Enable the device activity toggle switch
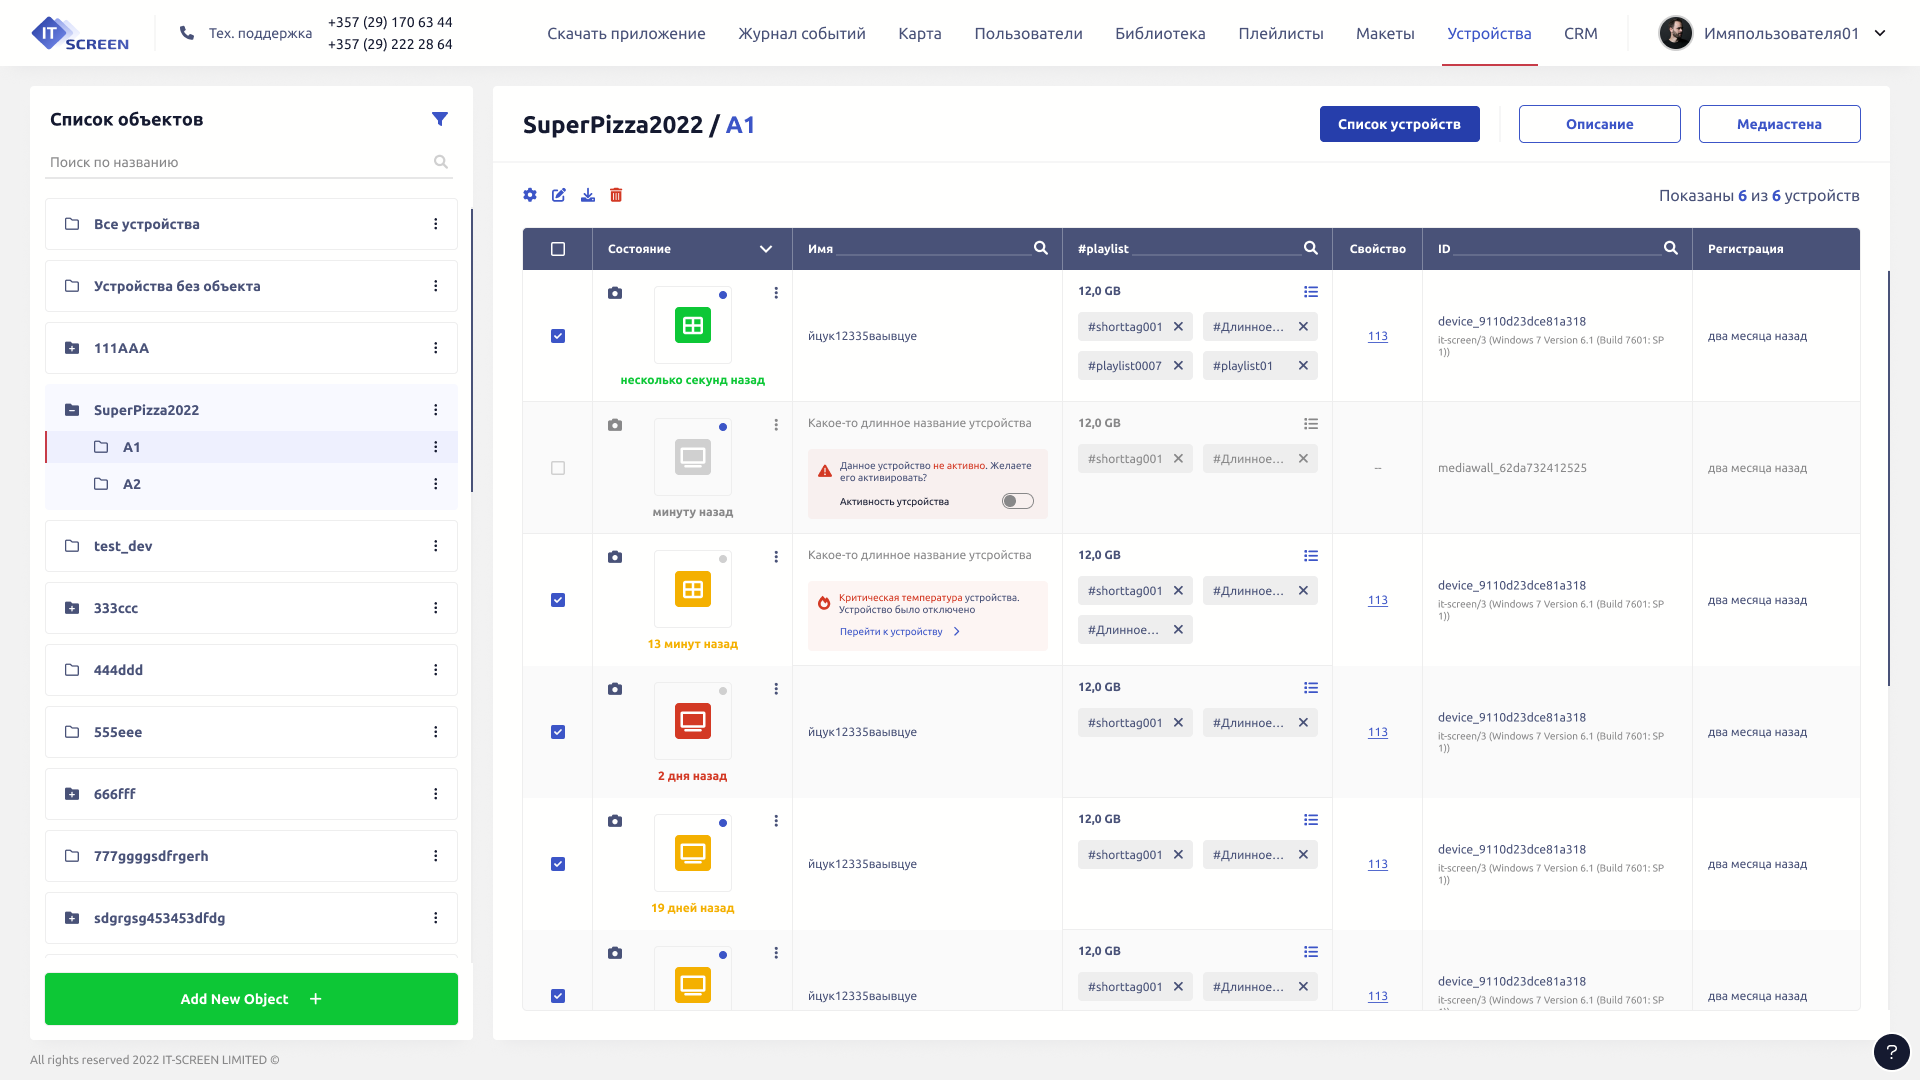 [1017, 501]
